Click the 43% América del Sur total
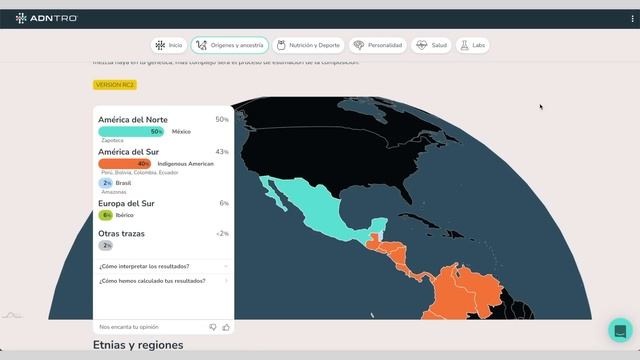The width and height of the screenshot is (640, 360). 222,152
